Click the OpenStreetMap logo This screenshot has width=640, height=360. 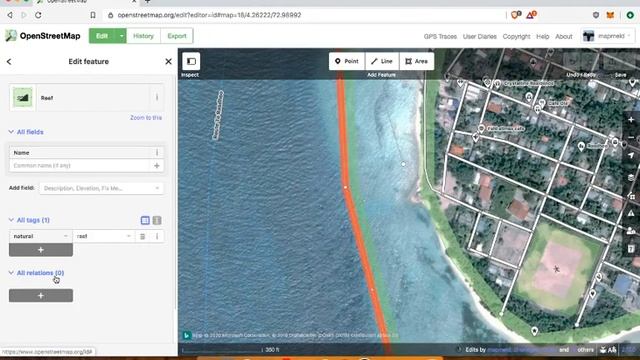click(42, 36)
